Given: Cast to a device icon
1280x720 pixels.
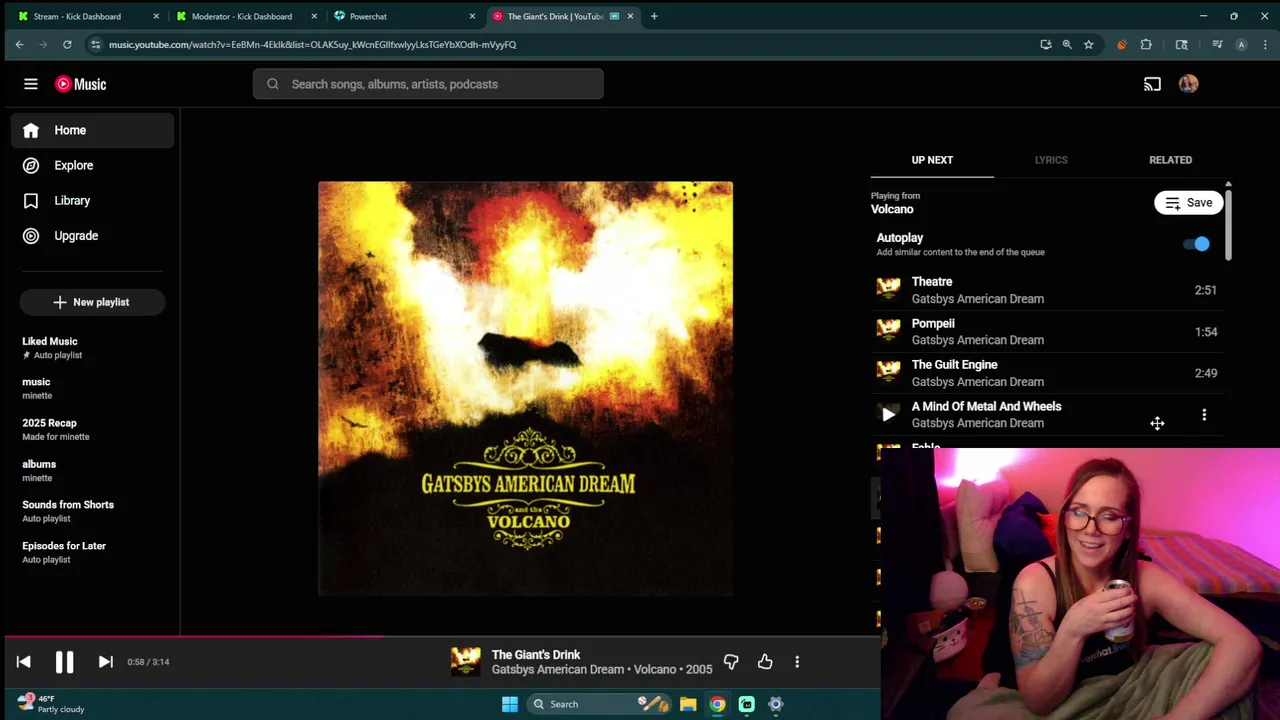Looking at the screenshot, I should [x=1152, y=84].
